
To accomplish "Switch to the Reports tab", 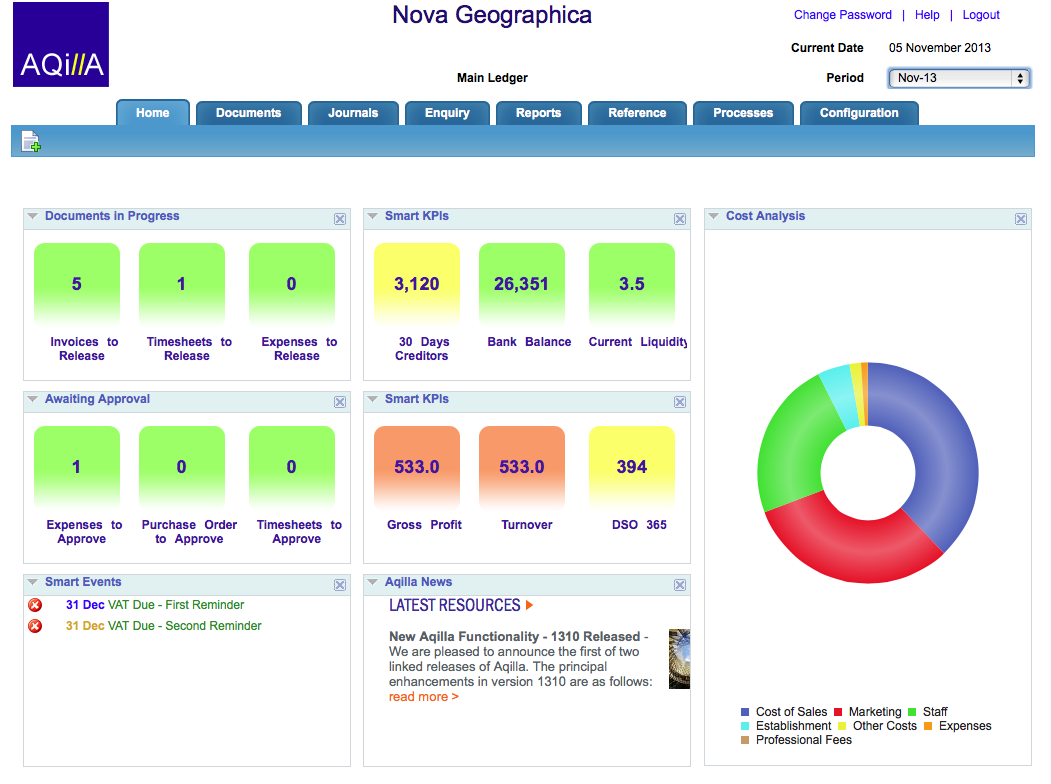I will (538, 113).
